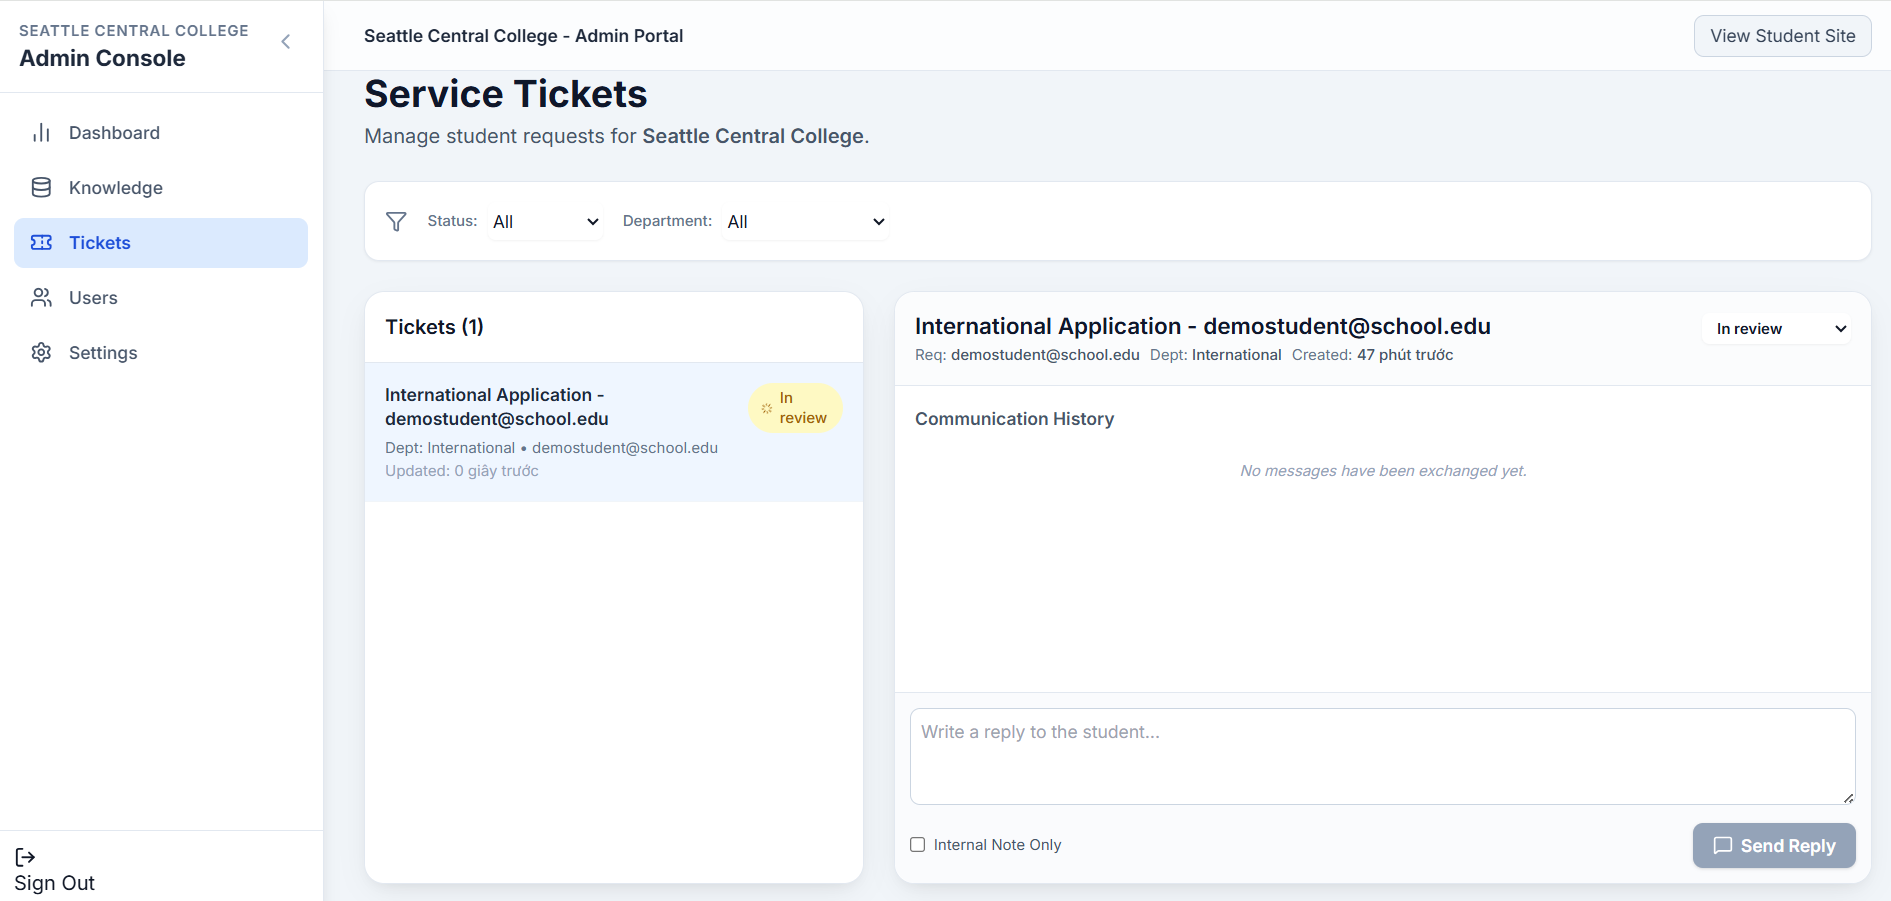Click the Sign Out arrow icon
This screenshot has height=901, width=1891.
pos(25,857)
